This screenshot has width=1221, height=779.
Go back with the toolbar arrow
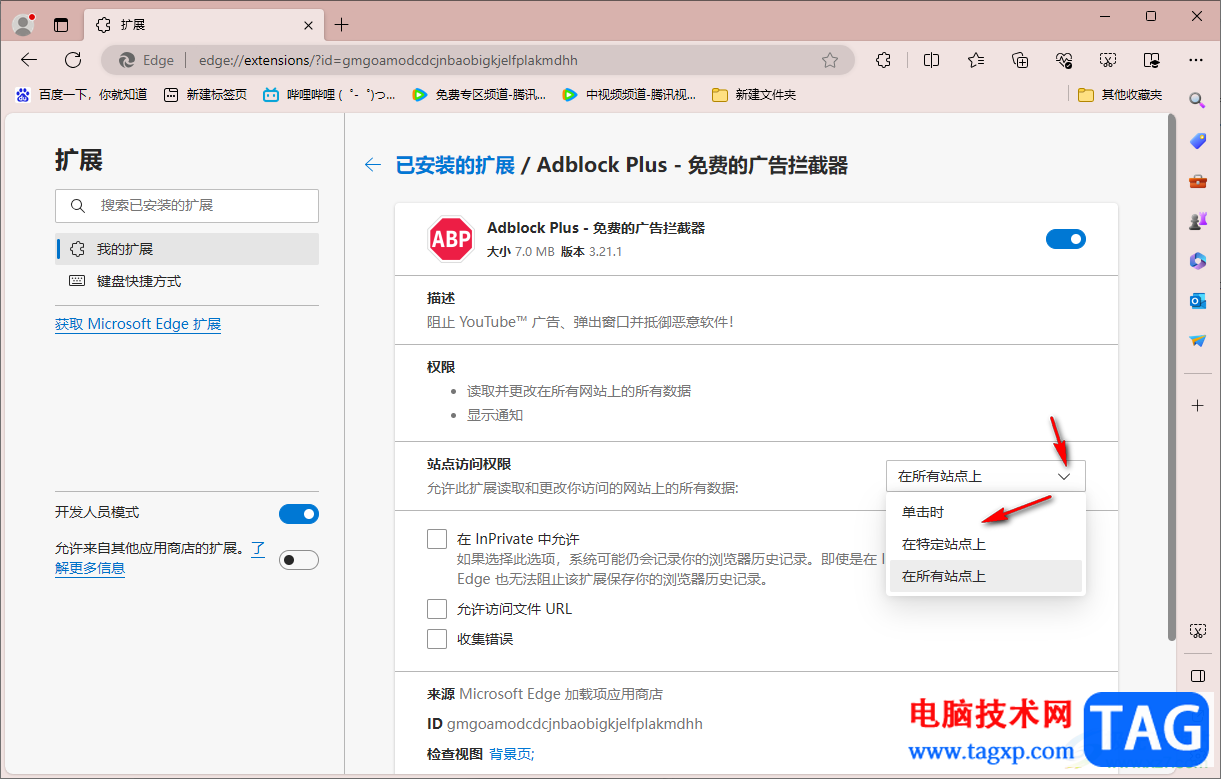coord(29,60)
